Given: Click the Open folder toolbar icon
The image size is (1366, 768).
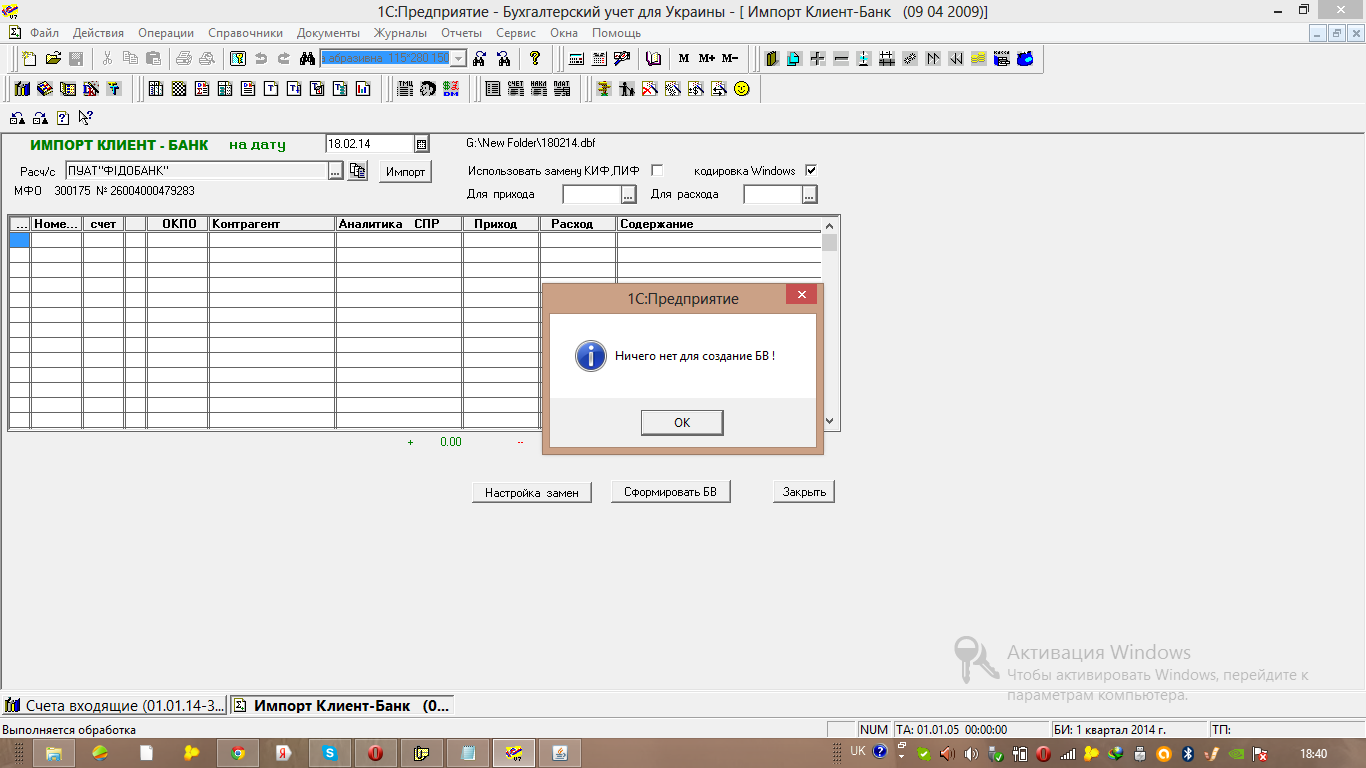Looking at the screenshot, I should tap(53, 58).
